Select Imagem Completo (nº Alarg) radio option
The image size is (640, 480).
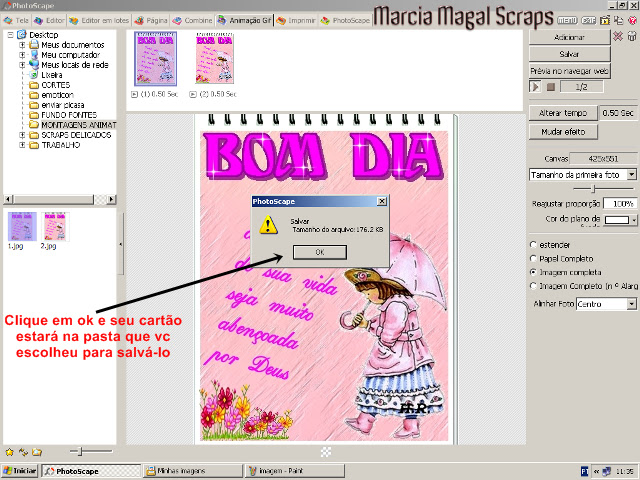click(533, 286)
